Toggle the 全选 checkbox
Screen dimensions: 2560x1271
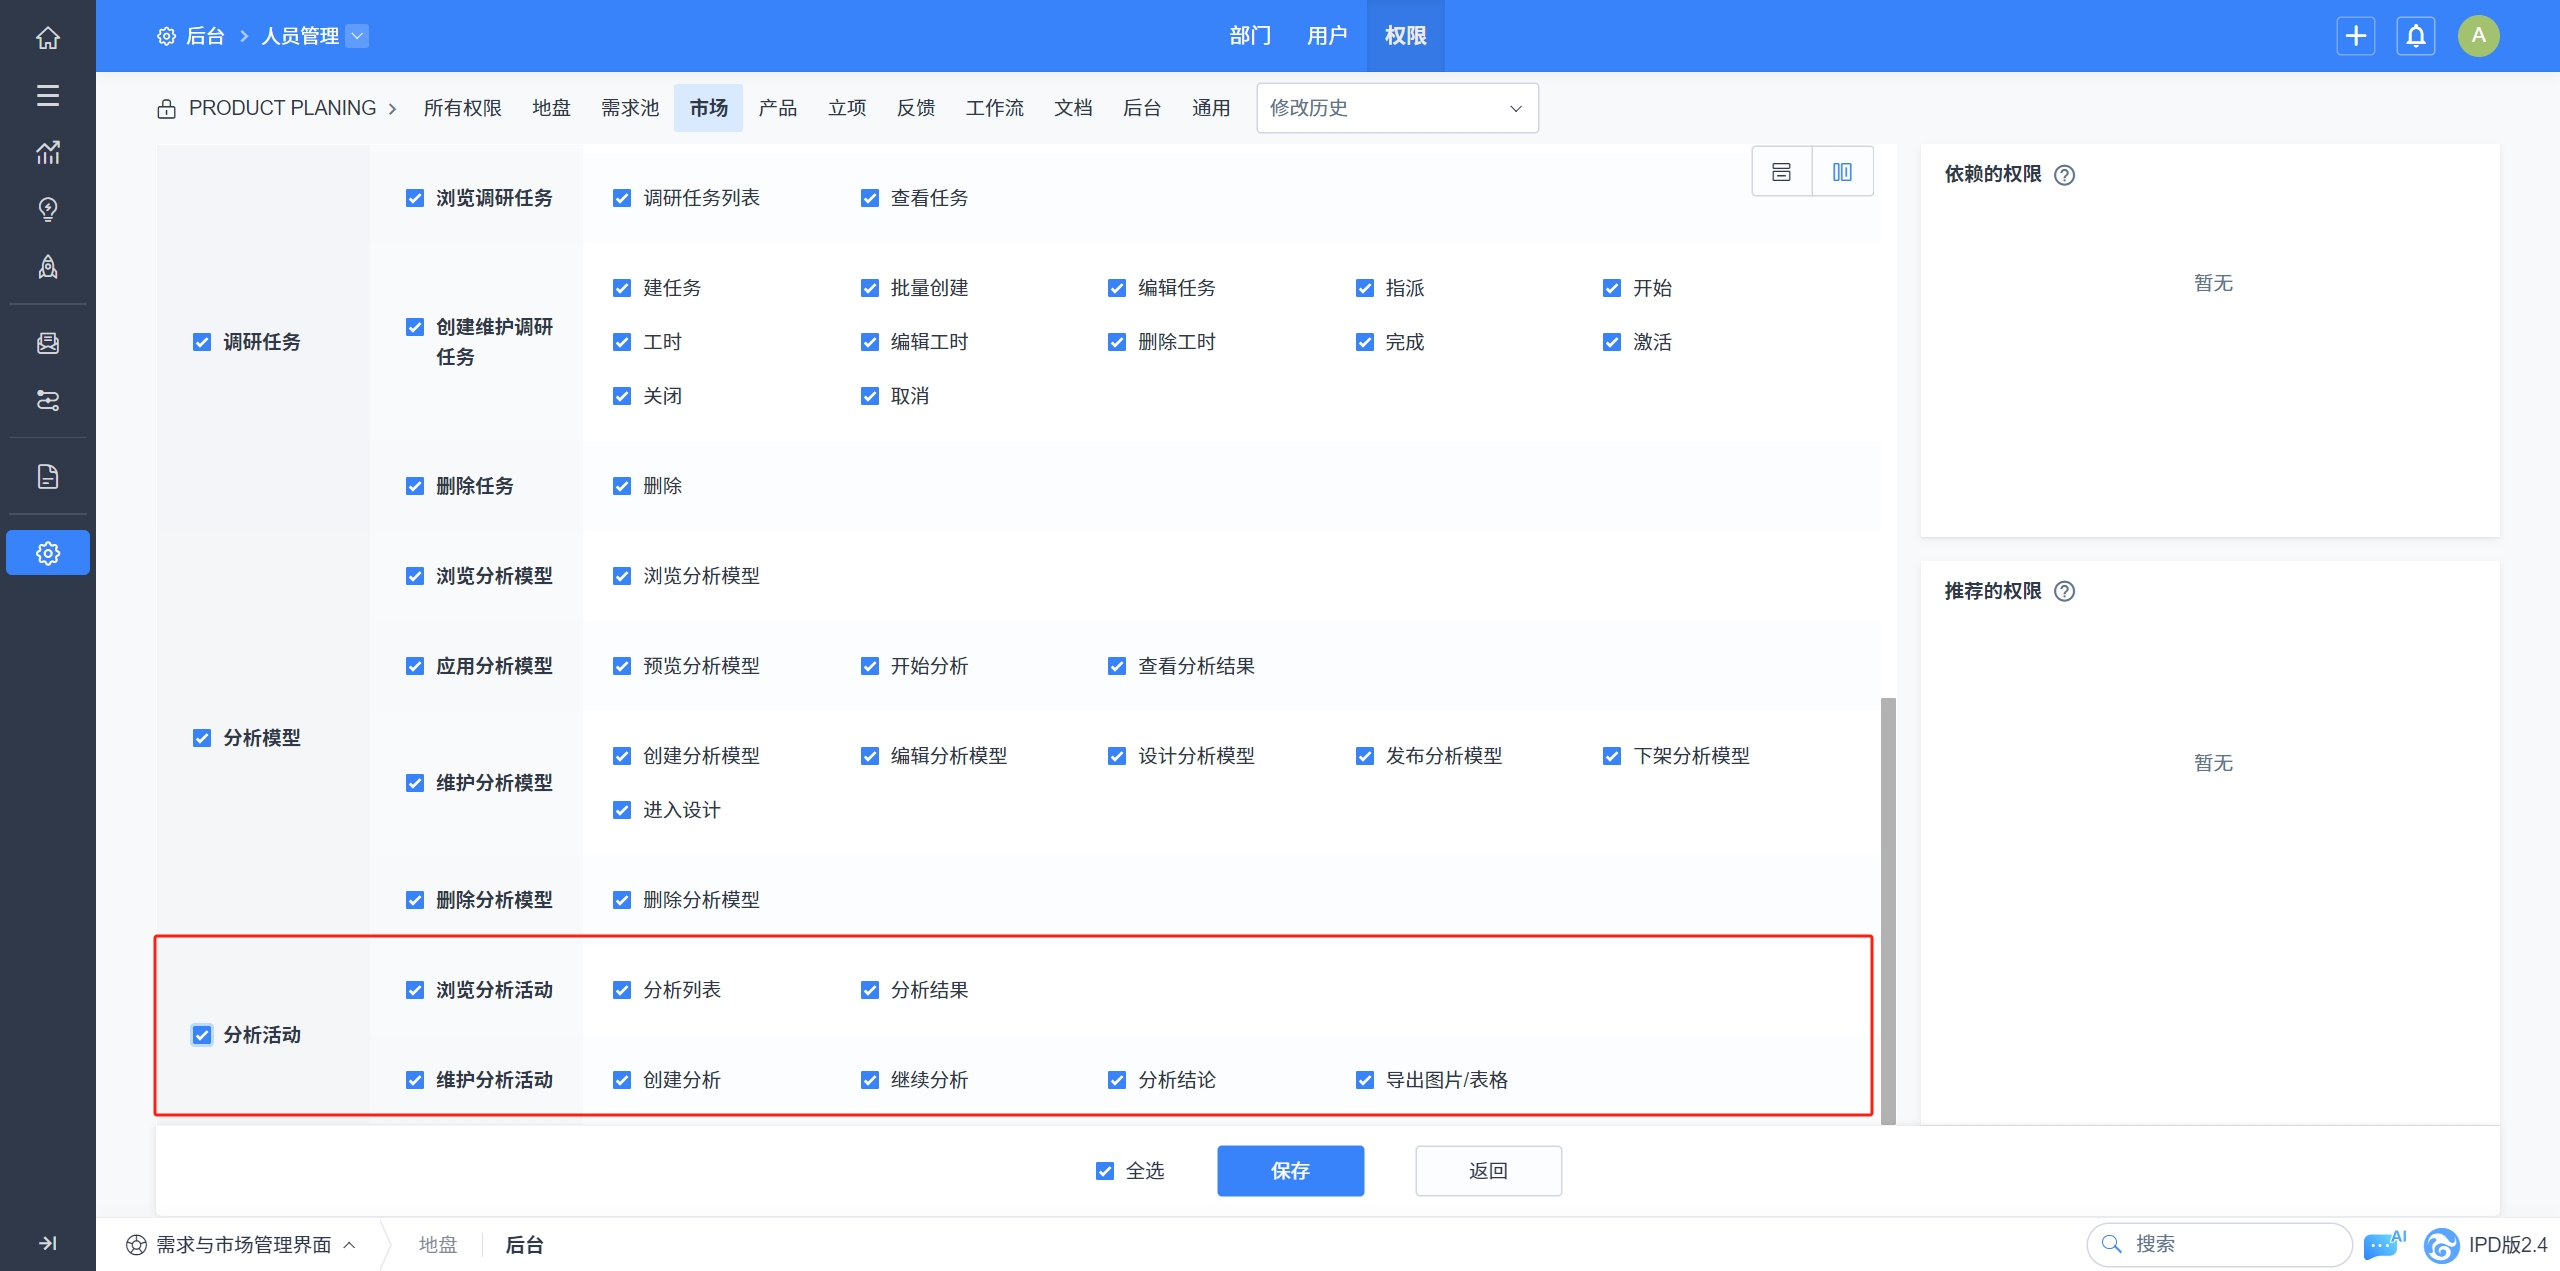click(1105, 1171)
